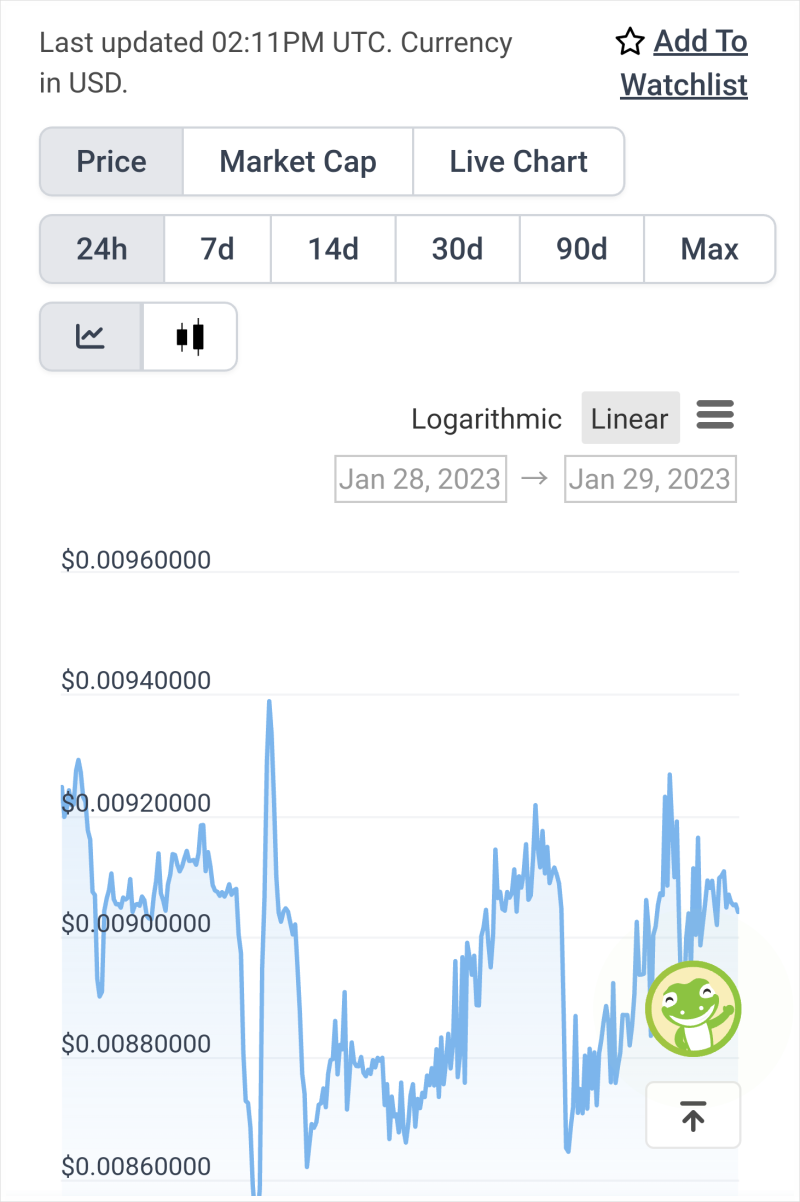Switch chart scale to Linear
The image size is (800, 1202).
coord(630,418)
